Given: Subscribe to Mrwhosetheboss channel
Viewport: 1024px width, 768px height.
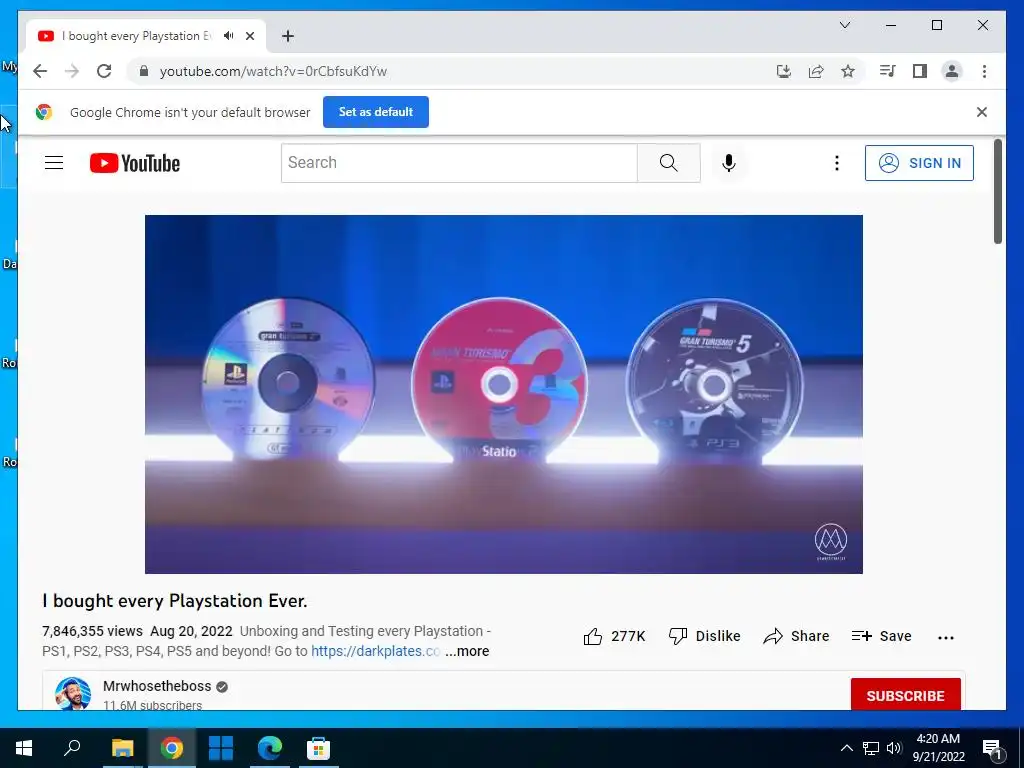Looking at the screenshot, I should click(x=905, y=695).
